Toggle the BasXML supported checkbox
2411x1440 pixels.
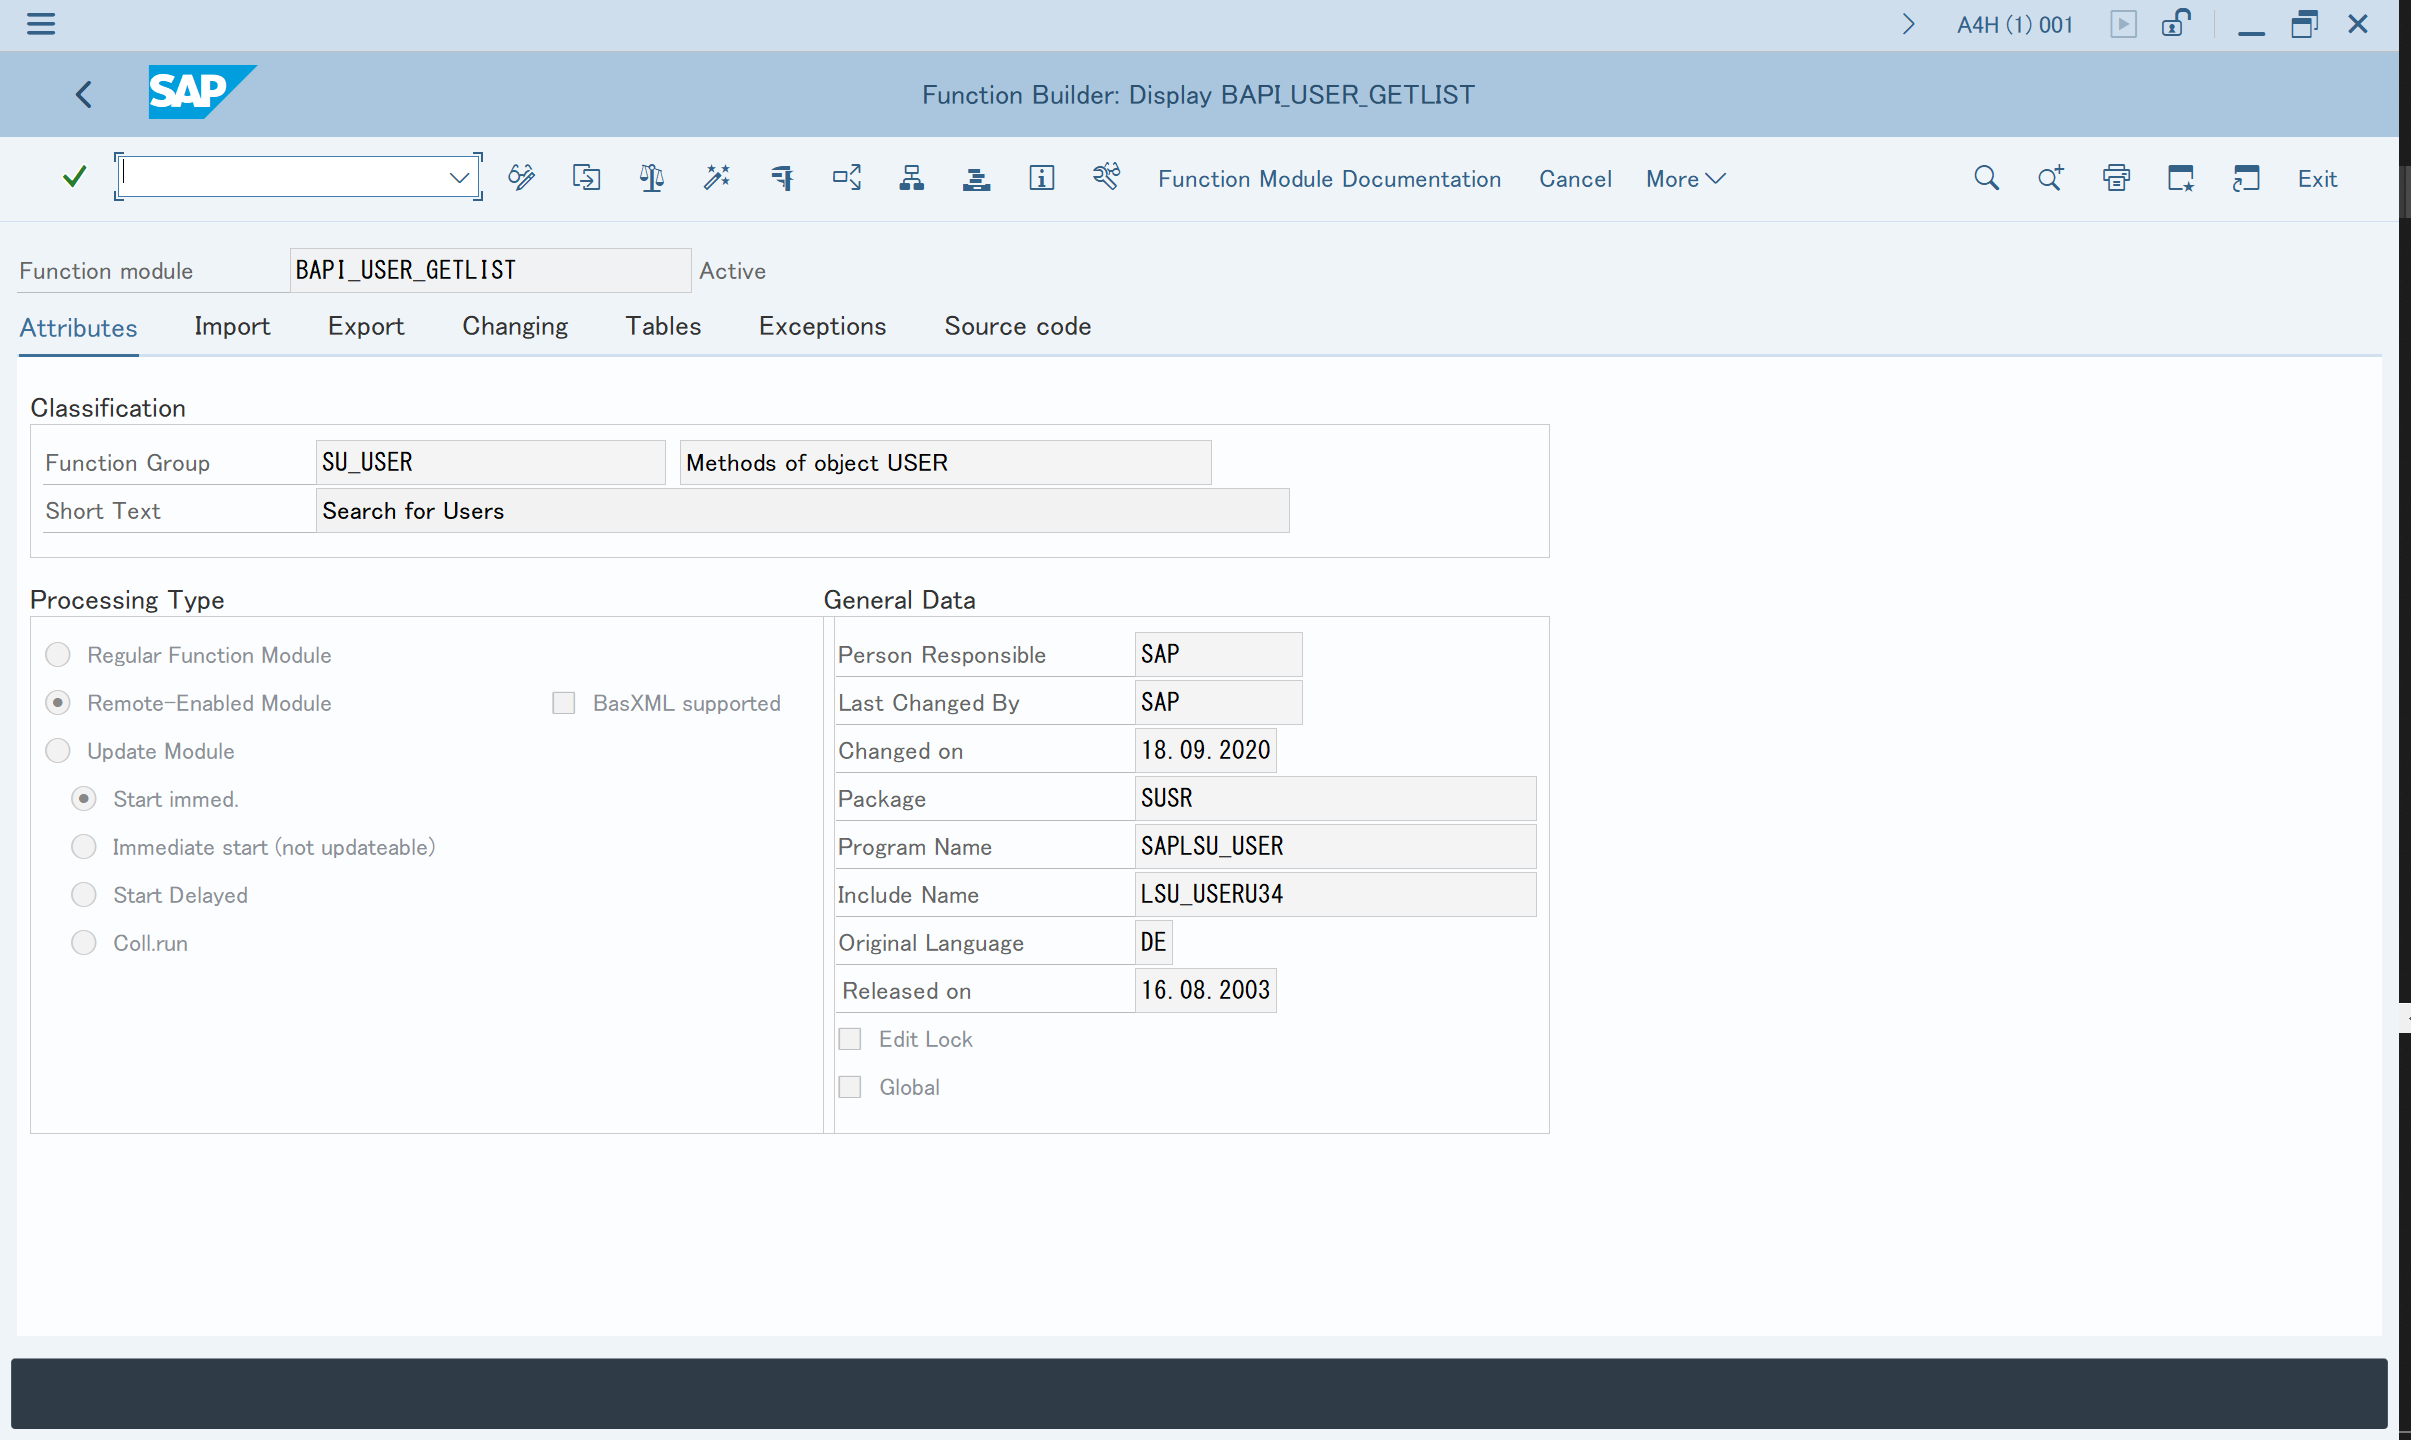point(564,703)
